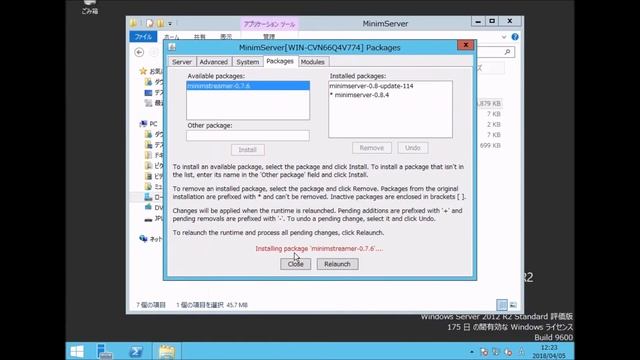This screenshot has width=640, height=360.
Task: Click the new folder quick access icon
Action: [x=160, y=23]
